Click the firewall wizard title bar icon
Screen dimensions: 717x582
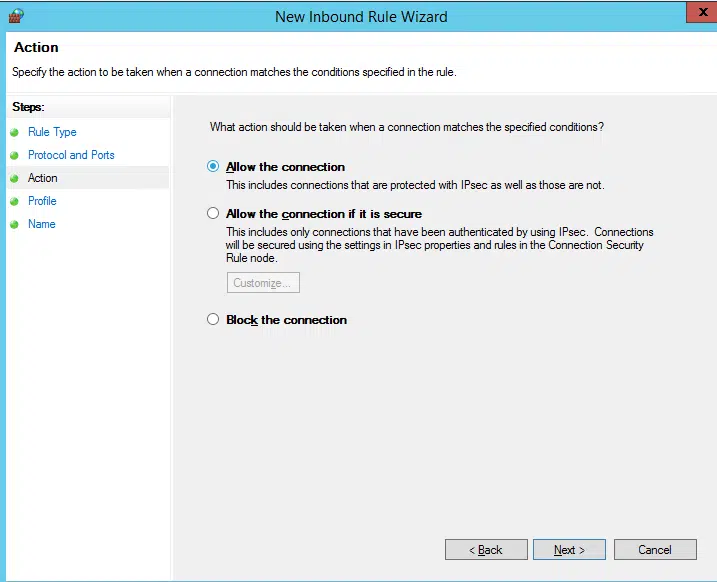(16, 16)
